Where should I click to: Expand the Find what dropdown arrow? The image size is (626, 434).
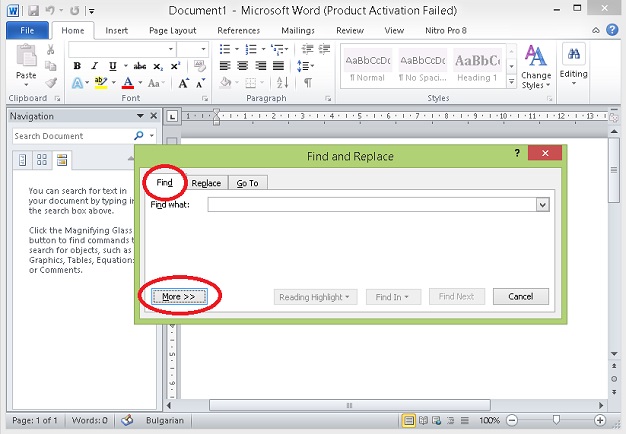tap(542, 205)
